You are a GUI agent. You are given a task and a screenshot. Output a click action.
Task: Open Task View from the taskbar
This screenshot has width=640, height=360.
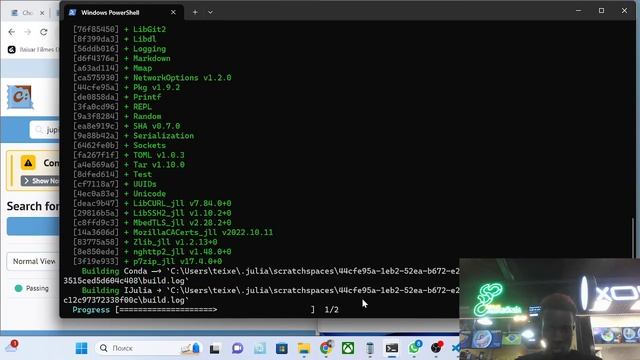(215, 348)
